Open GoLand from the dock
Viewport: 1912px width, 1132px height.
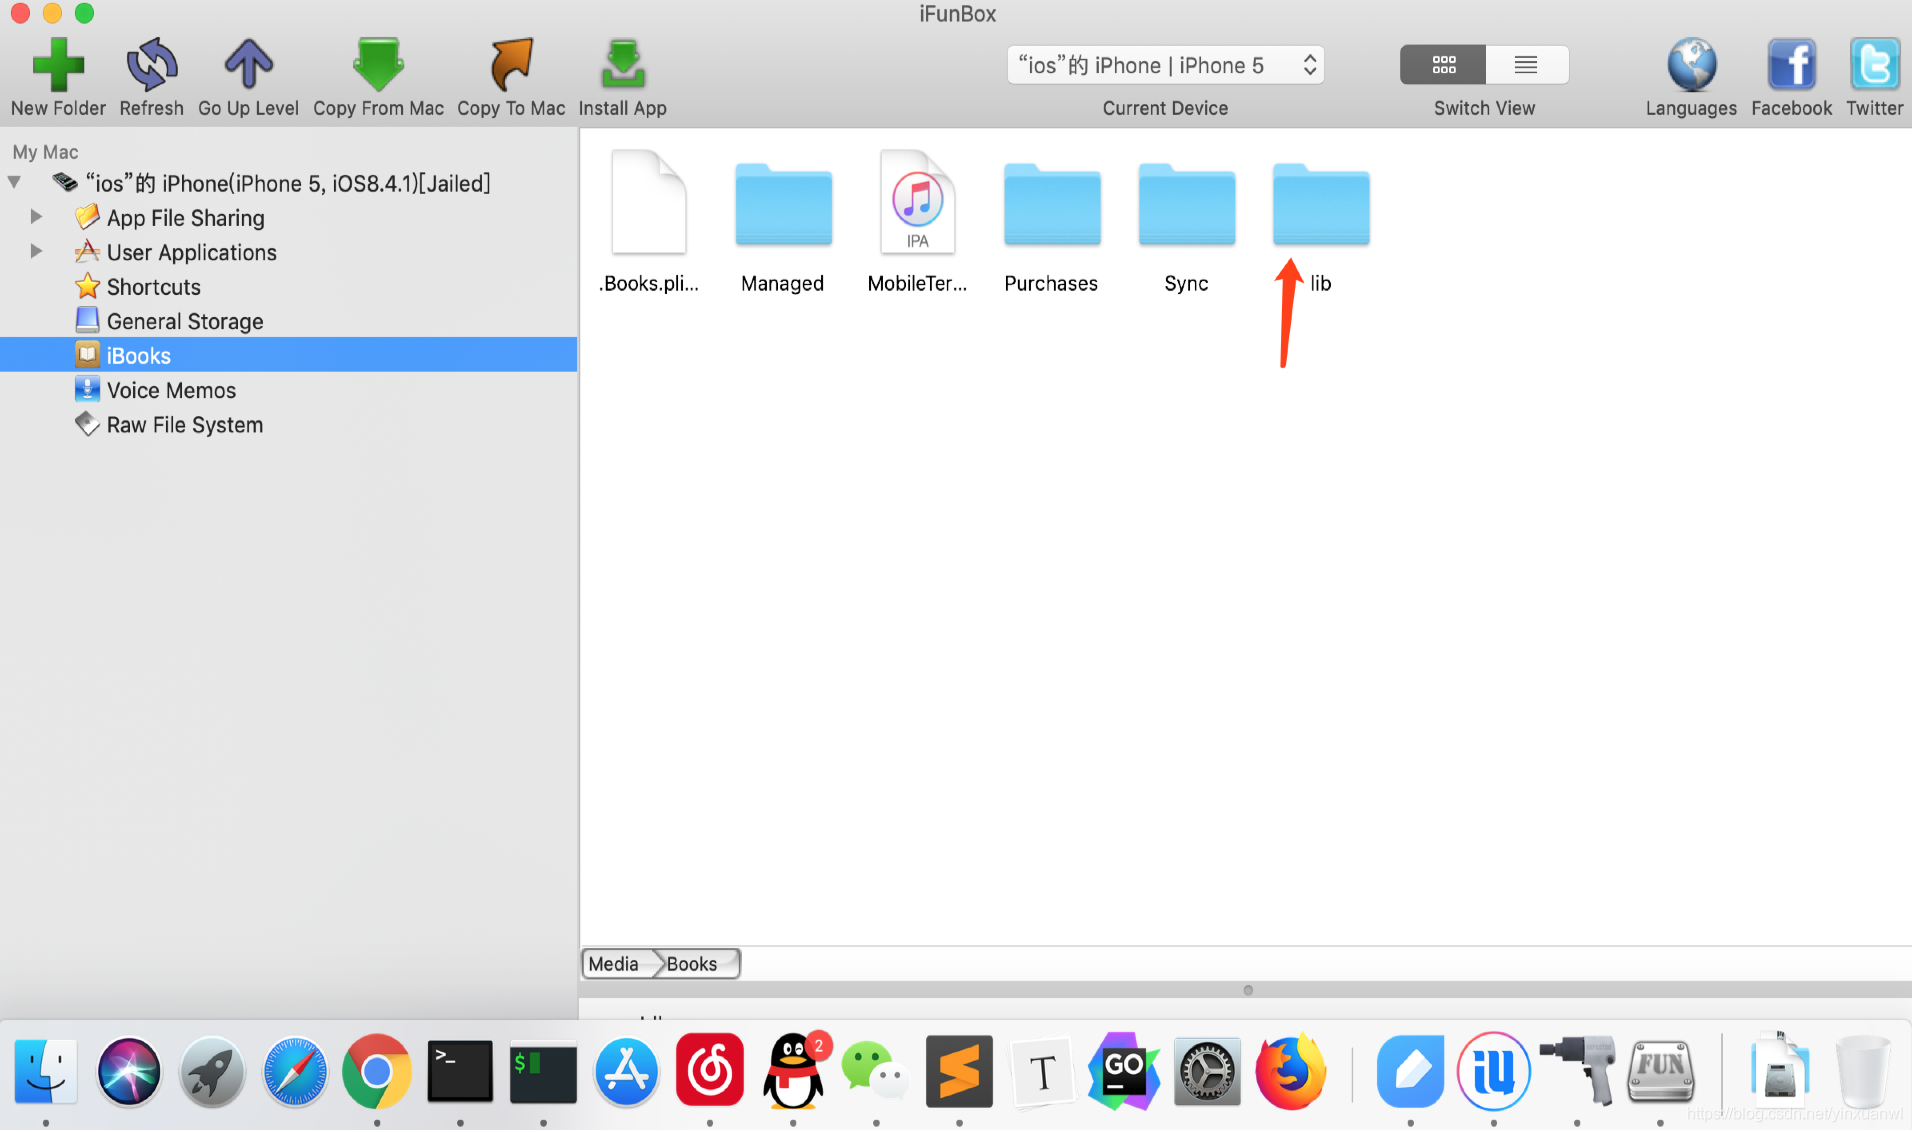click(1124, 1071)
